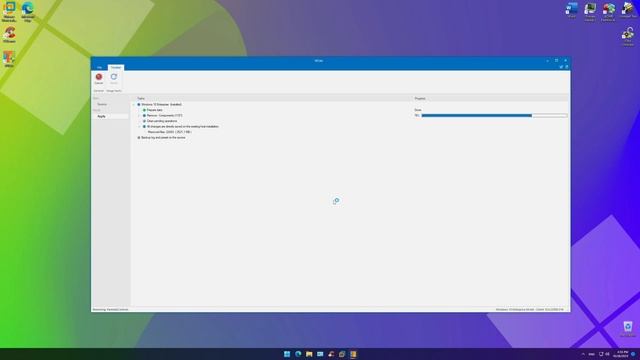
Task: Open the Microsoft Edge desktop shortcut
Action: (27, 11)
